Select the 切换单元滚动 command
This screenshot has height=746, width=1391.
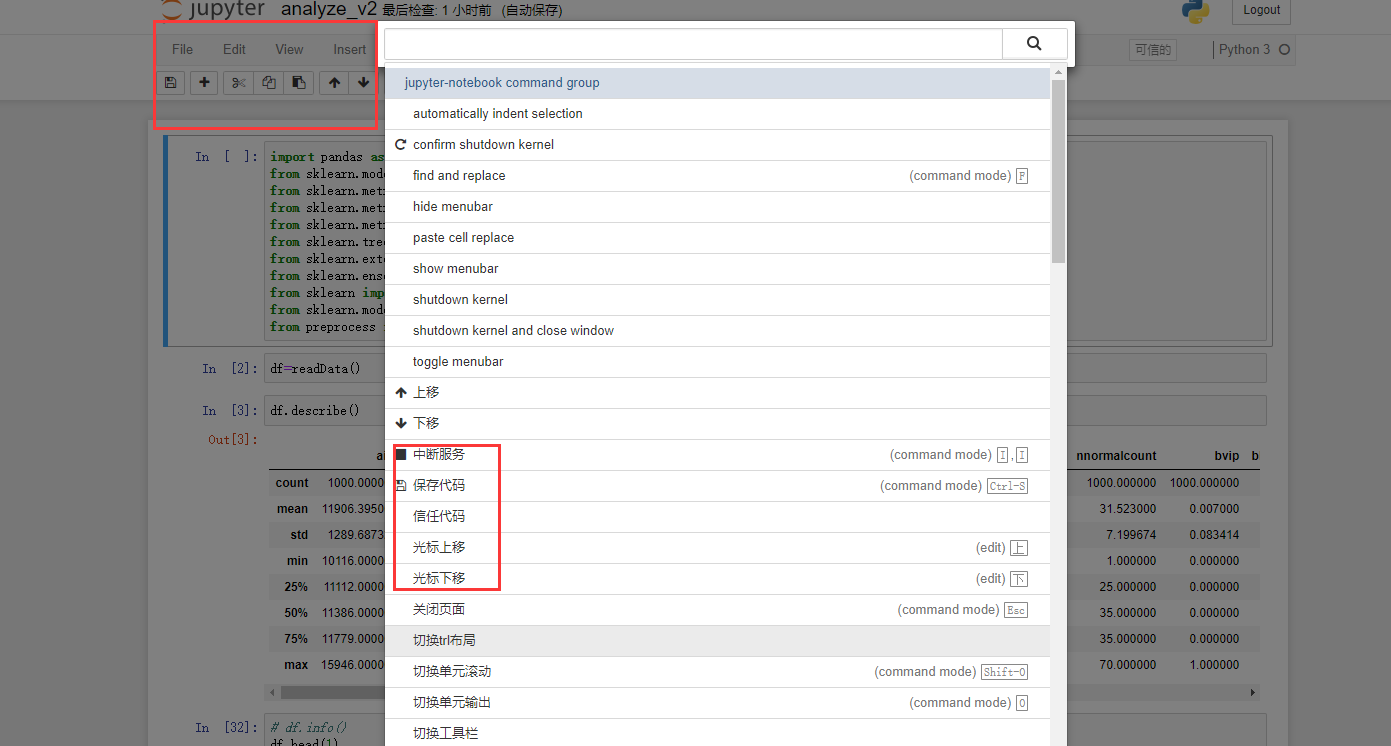718,672
